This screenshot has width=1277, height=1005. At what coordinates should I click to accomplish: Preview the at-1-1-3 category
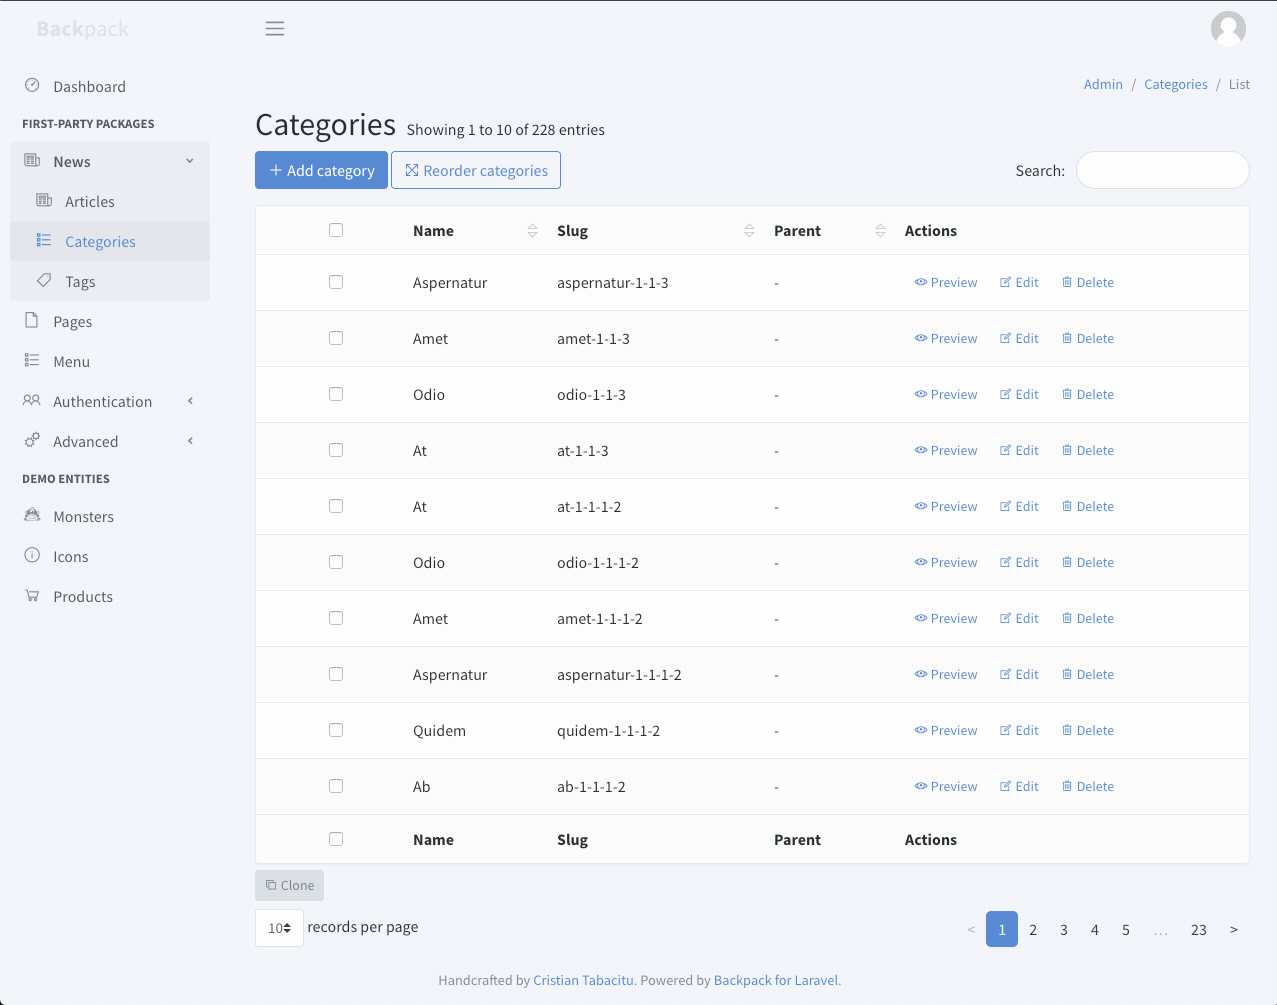[x=946, y=451]
